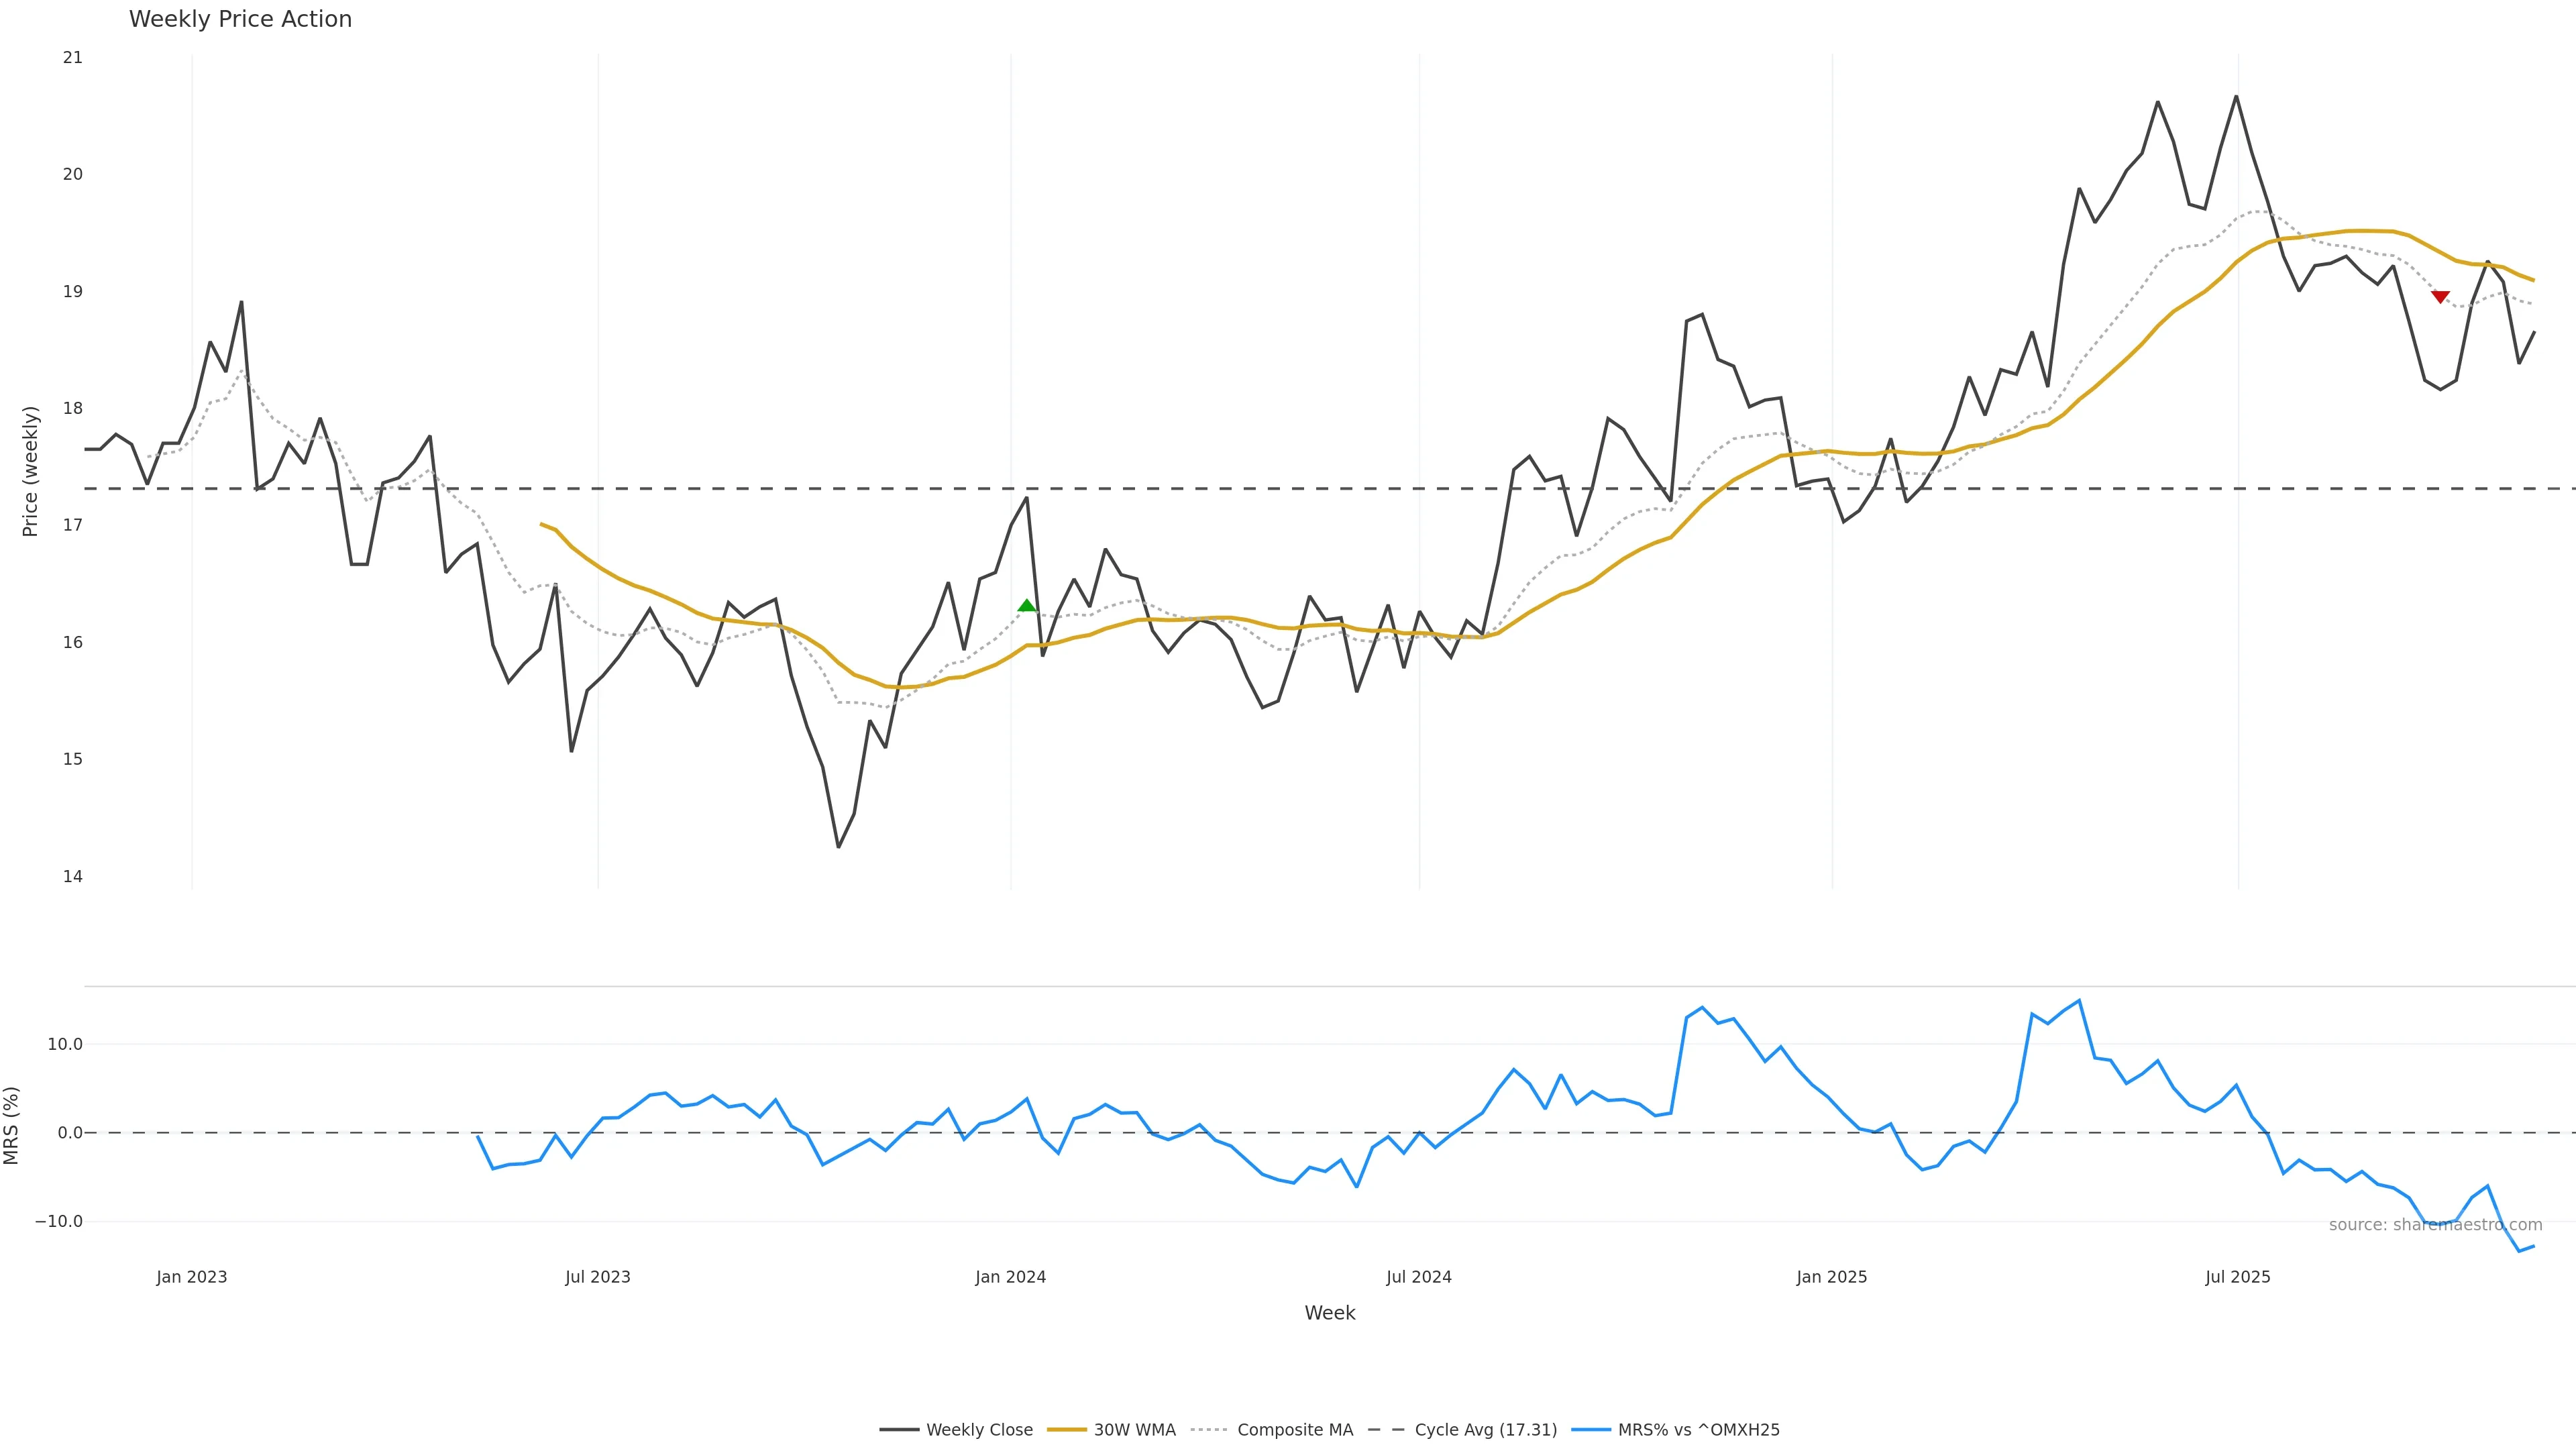
Task: Click the Week x-axis title
Action: 1329,1313
